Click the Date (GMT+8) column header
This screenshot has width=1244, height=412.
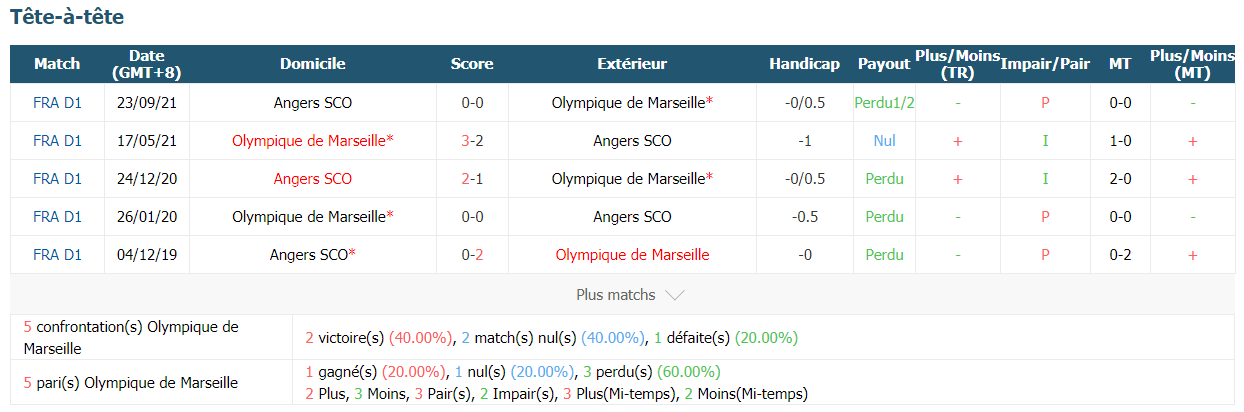146,64
